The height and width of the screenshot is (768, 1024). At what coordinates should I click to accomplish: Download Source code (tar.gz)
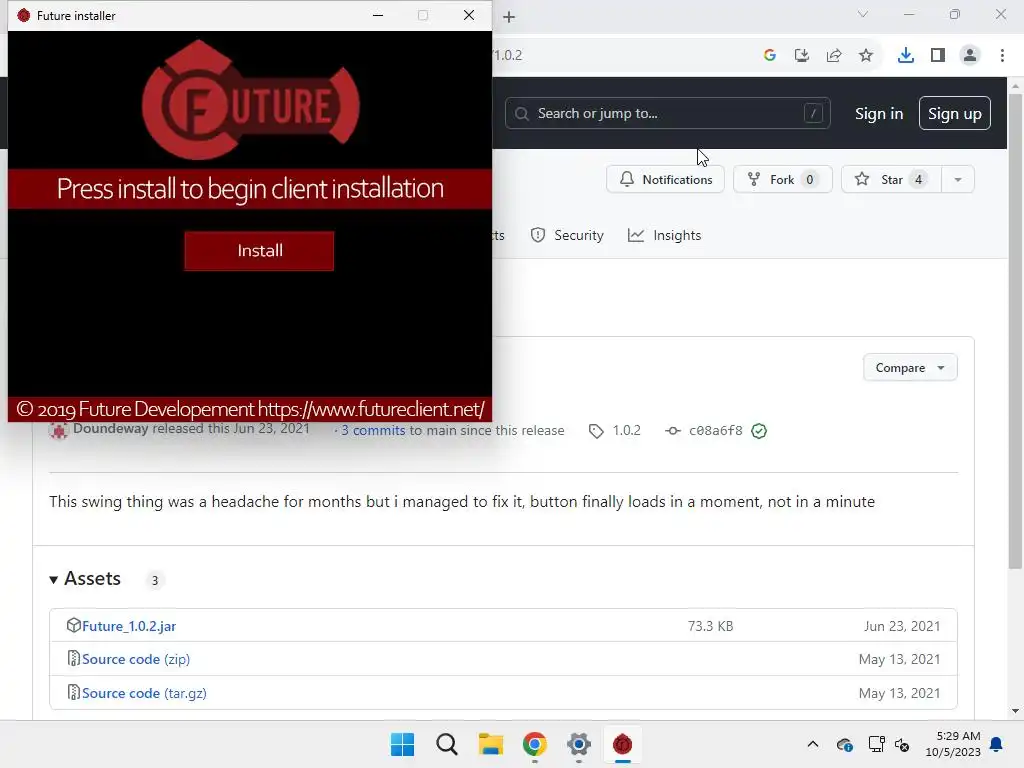[x=144, y=693]
